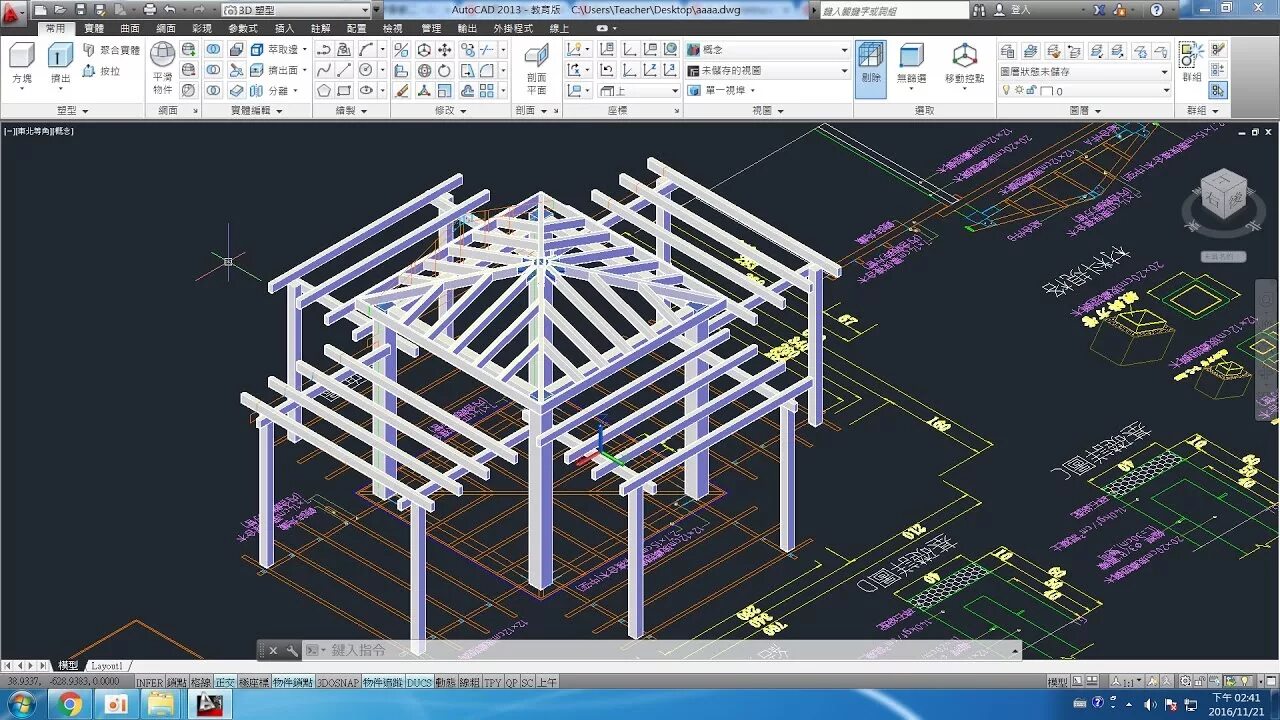Image resolution: width=1280 pixels, height=720 pixels.
Task: Click the 群組 (Group) tool
Action: pyautogui.click(x=1192, y=63)
